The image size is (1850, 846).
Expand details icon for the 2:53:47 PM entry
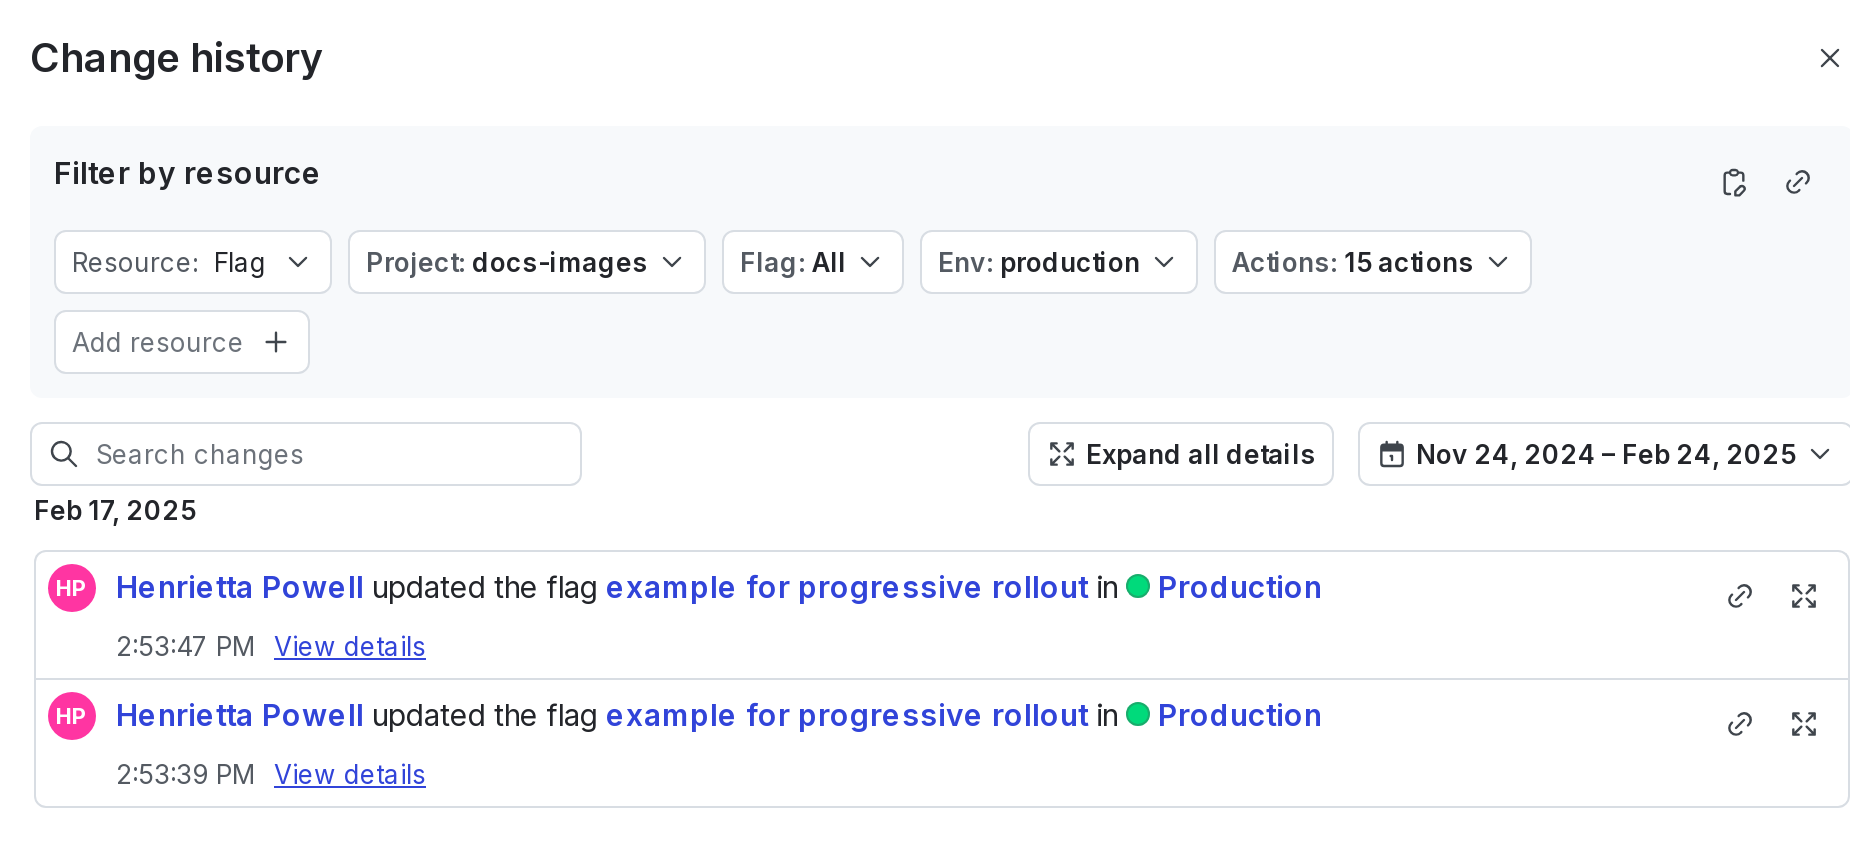coord(1804,596)
